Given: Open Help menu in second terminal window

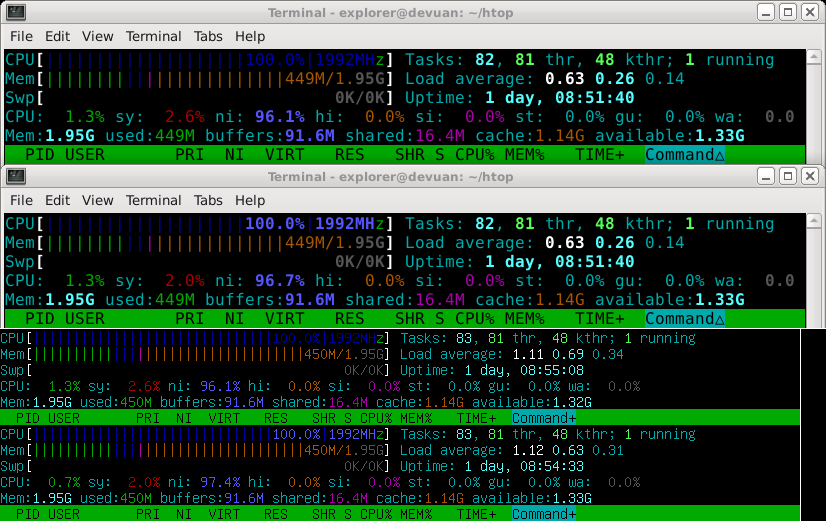Looking at the screenshot, I should [250, 200].
